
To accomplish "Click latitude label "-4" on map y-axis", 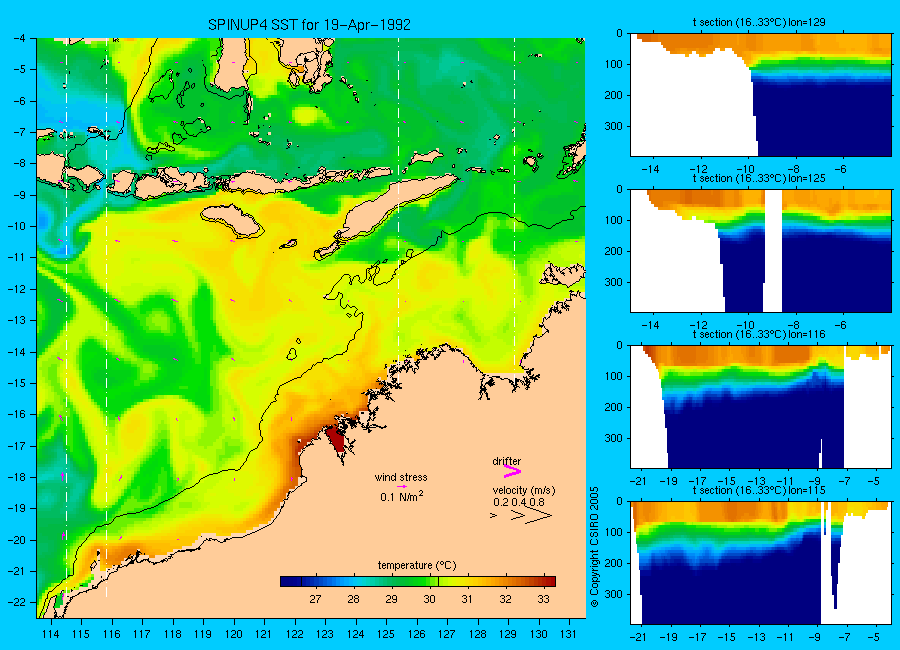I will [20, 38].
